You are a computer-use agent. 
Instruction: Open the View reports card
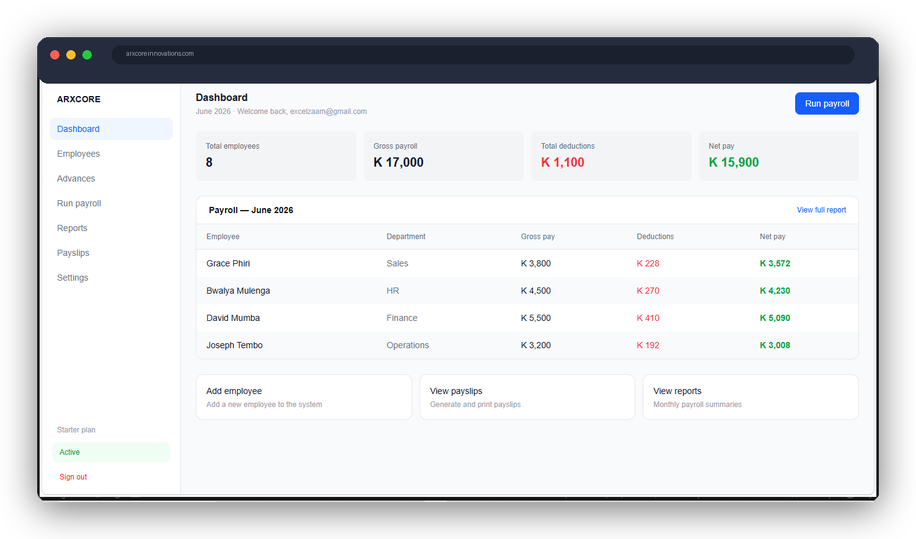(x=751, y=397)
